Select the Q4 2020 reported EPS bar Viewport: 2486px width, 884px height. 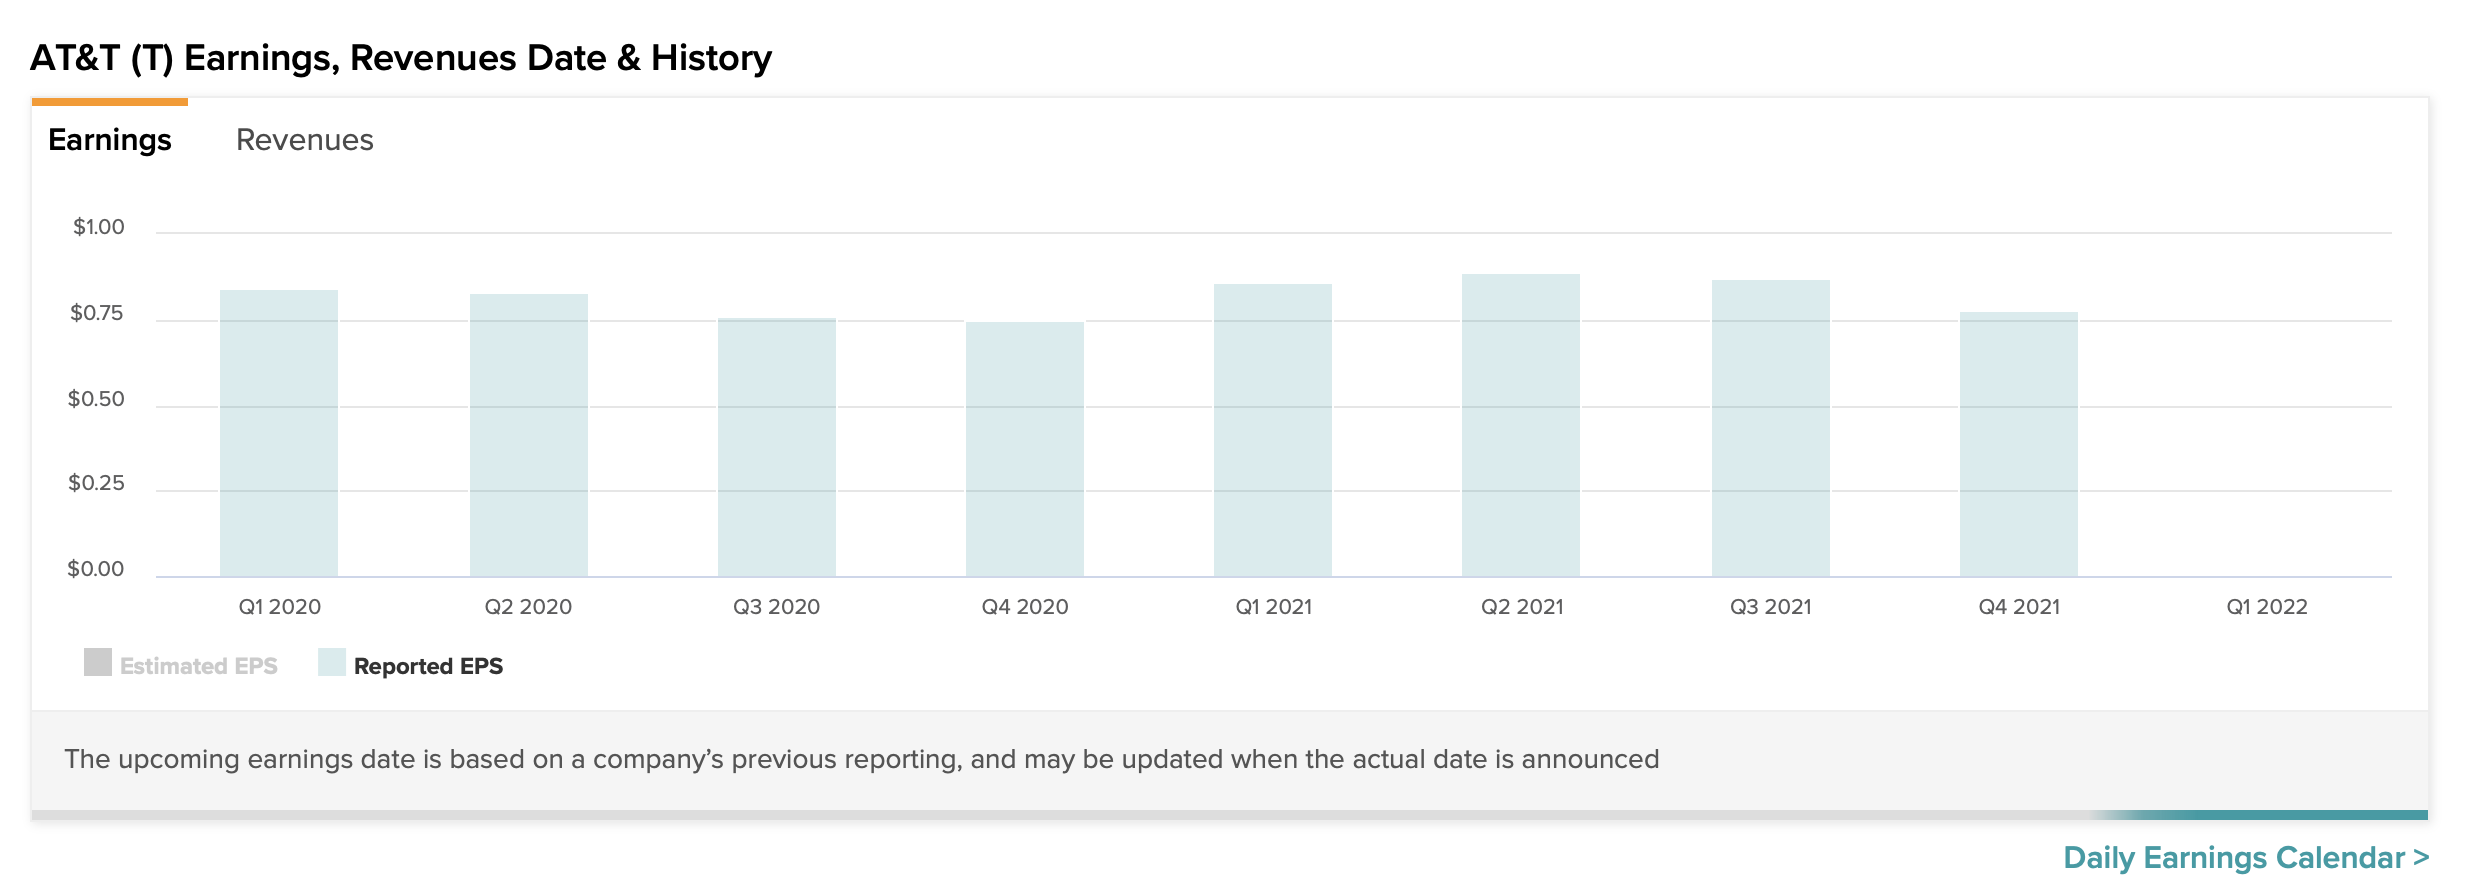(x=1025, y=449)
